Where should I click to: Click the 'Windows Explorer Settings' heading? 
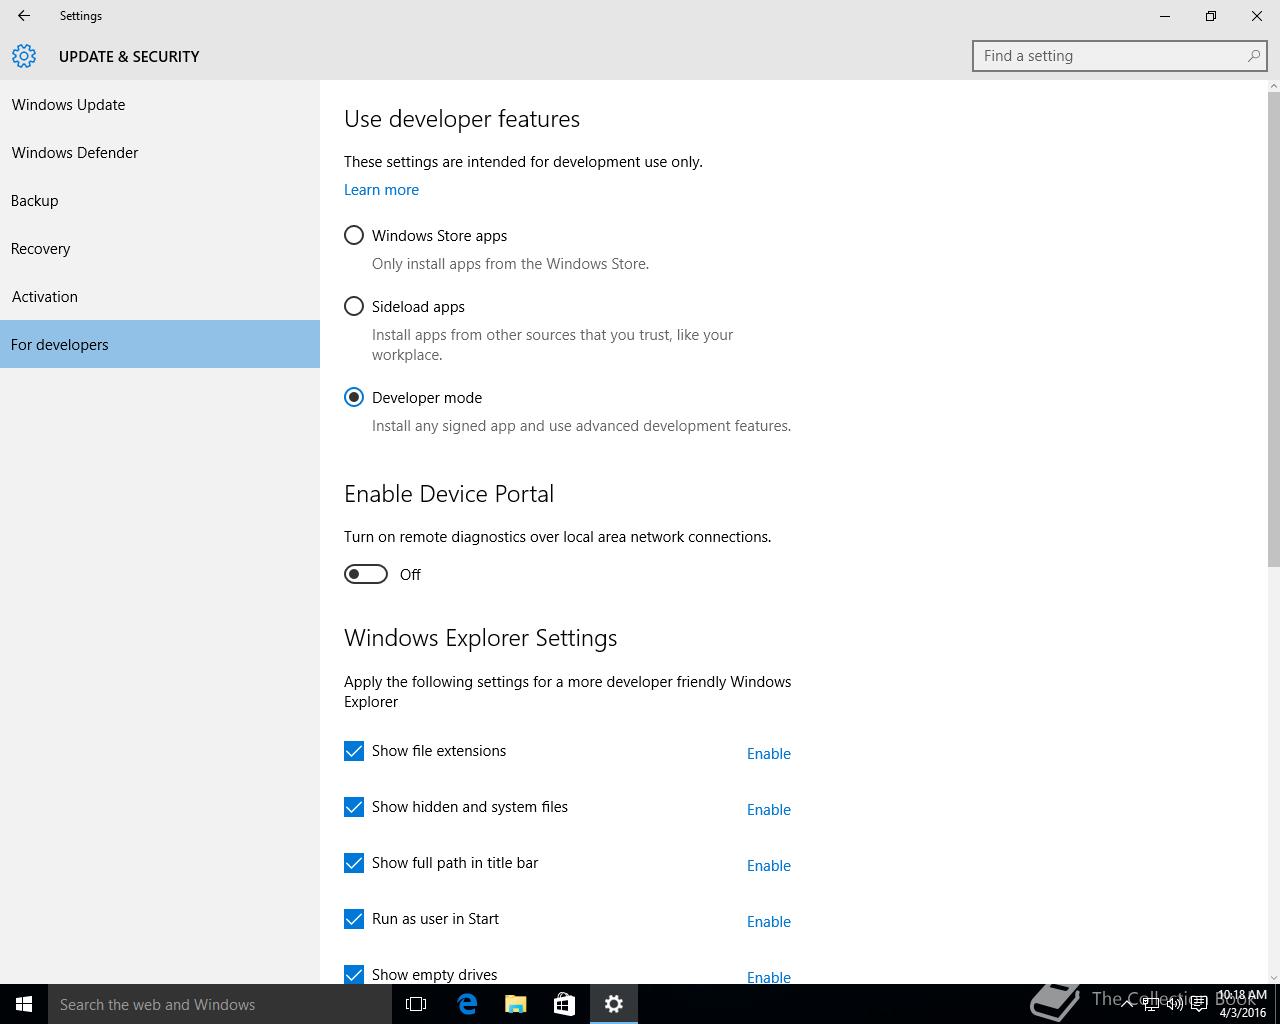[x=480, y=638]
